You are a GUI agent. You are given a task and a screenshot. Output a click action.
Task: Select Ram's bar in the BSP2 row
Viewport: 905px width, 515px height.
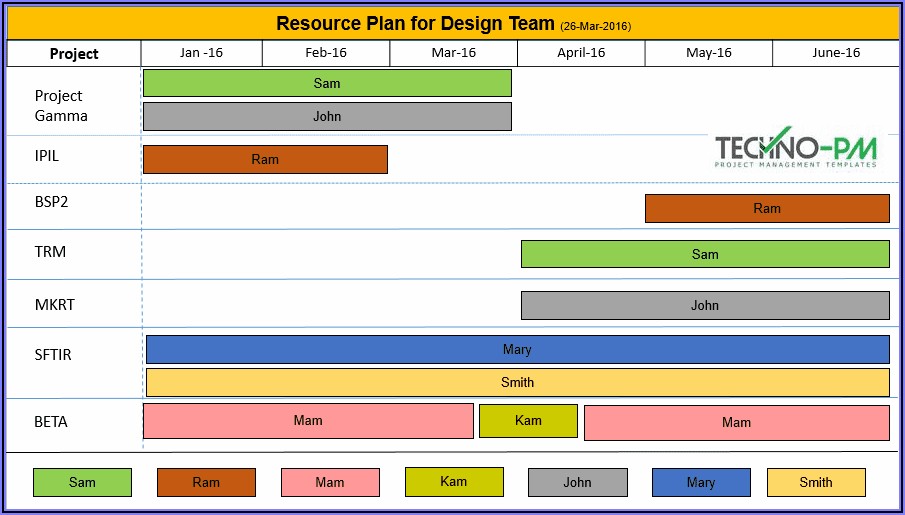767,208
